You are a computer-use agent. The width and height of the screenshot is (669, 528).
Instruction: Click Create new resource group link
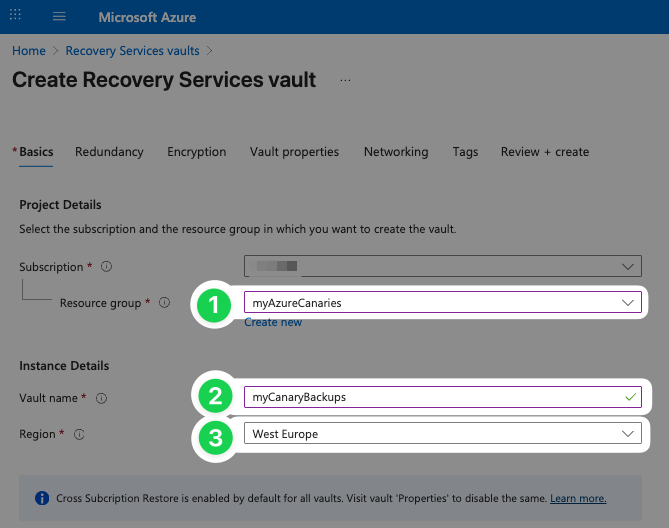point(273,322)
